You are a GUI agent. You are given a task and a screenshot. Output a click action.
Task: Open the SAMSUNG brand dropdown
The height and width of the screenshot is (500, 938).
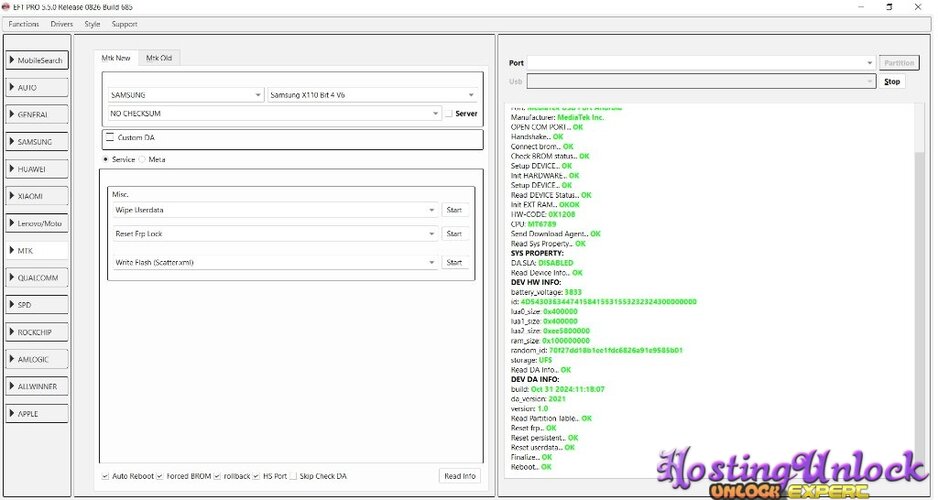[186, 95]
